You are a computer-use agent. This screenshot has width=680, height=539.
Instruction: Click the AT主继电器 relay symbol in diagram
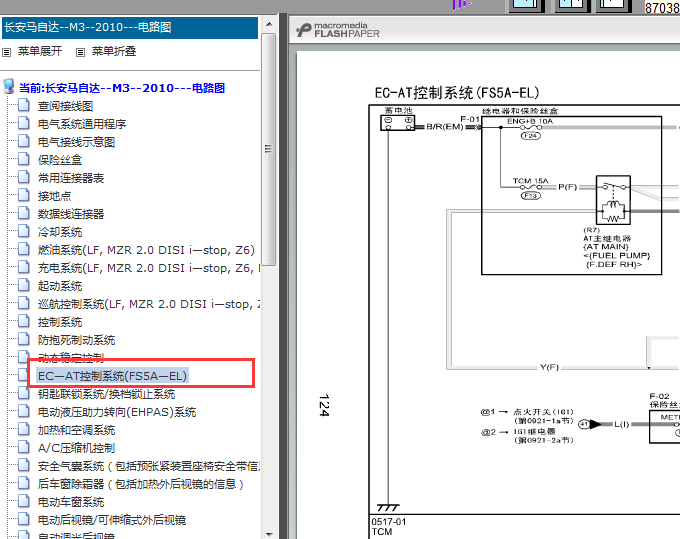(613, 200)
